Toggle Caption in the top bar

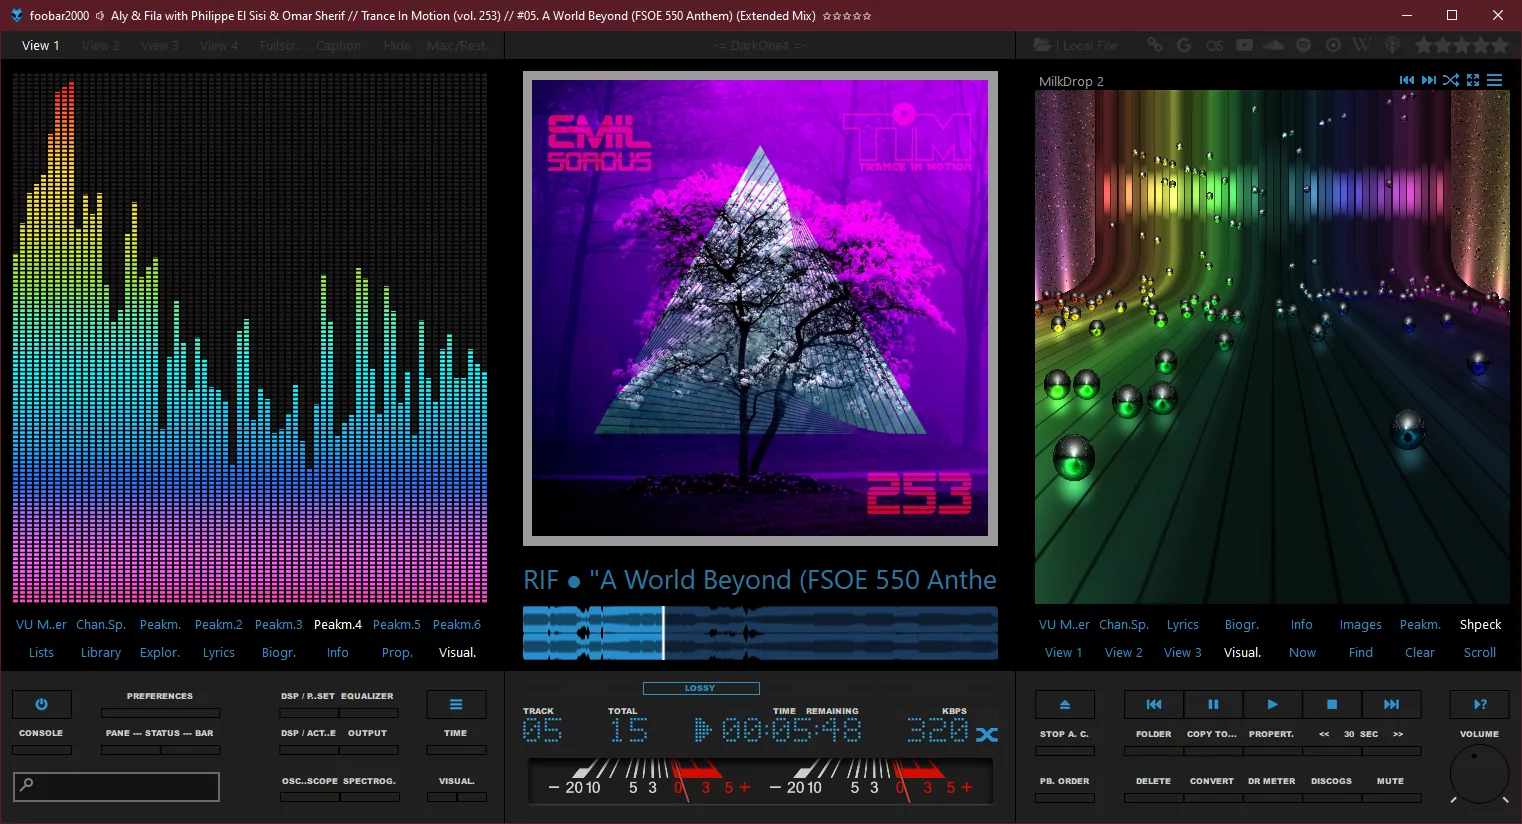[x=339, y=45]
